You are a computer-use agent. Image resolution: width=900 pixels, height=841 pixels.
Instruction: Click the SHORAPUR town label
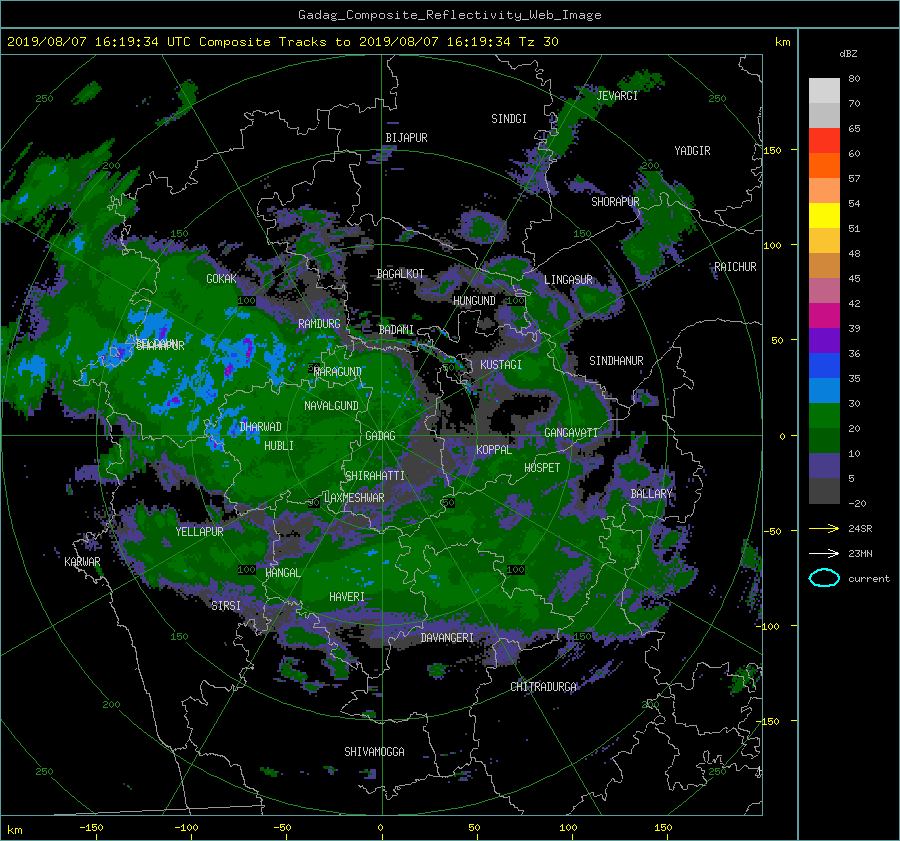pyautogui.click(x=615, y=202)
